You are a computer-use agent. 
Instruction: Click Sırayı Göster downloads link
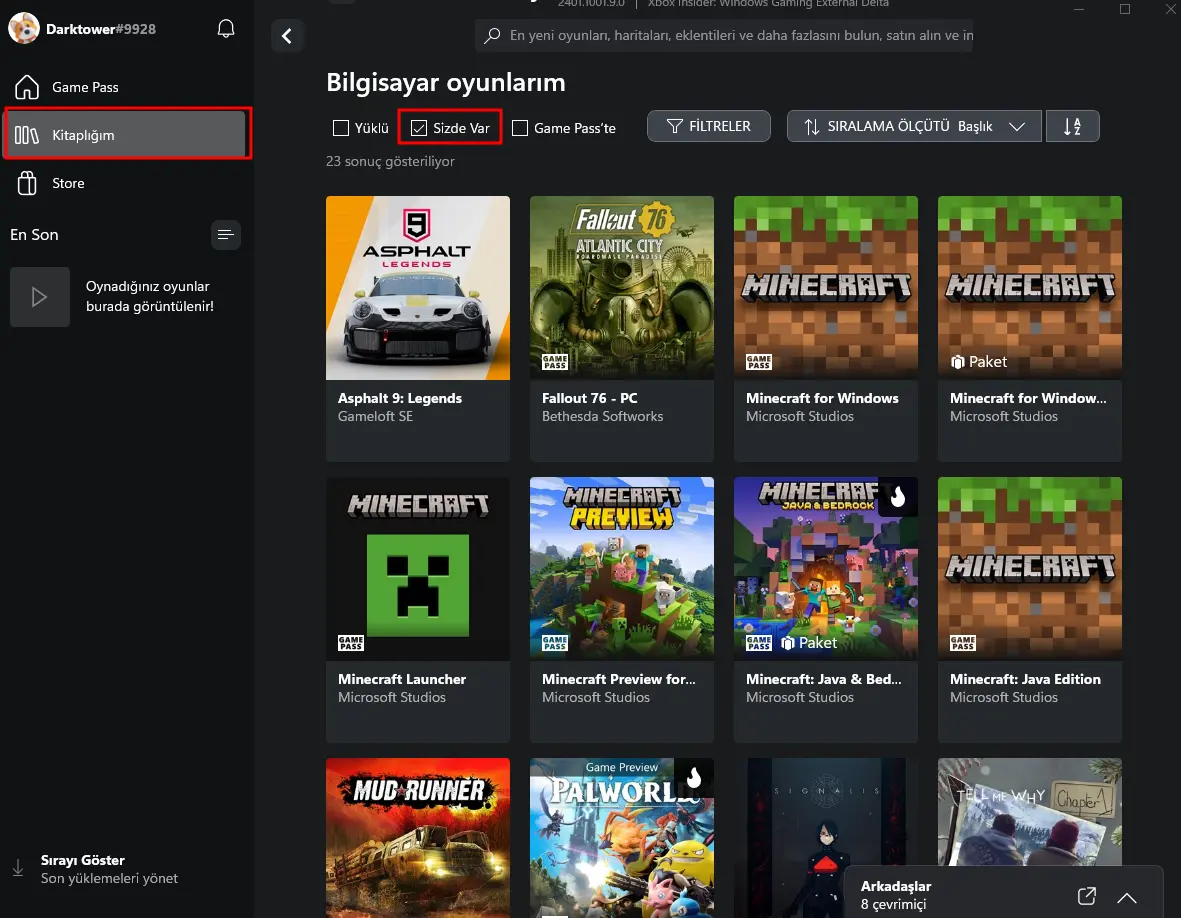82,860
